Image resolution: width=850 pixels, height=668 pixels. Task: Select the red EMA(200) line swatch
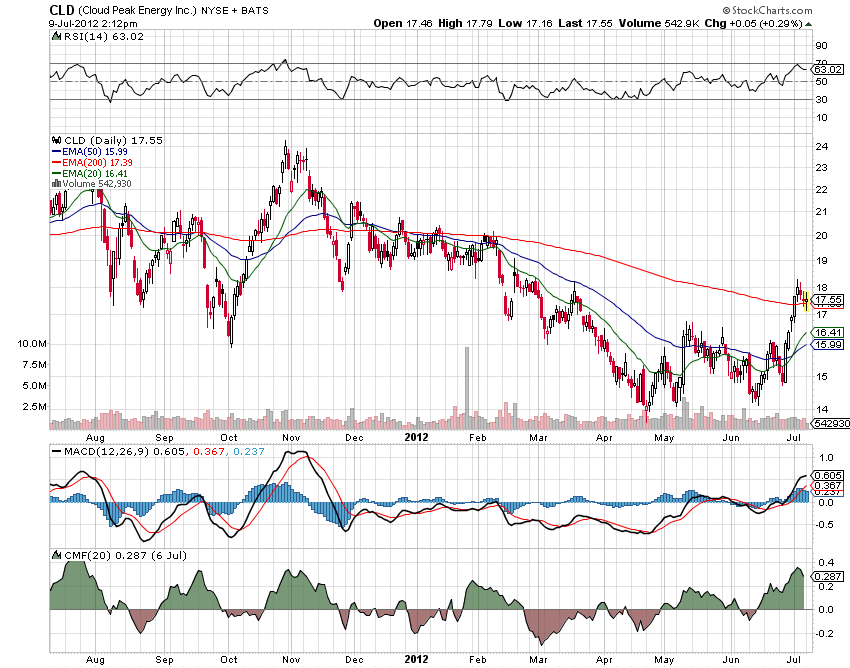click(x=56, y=163)
